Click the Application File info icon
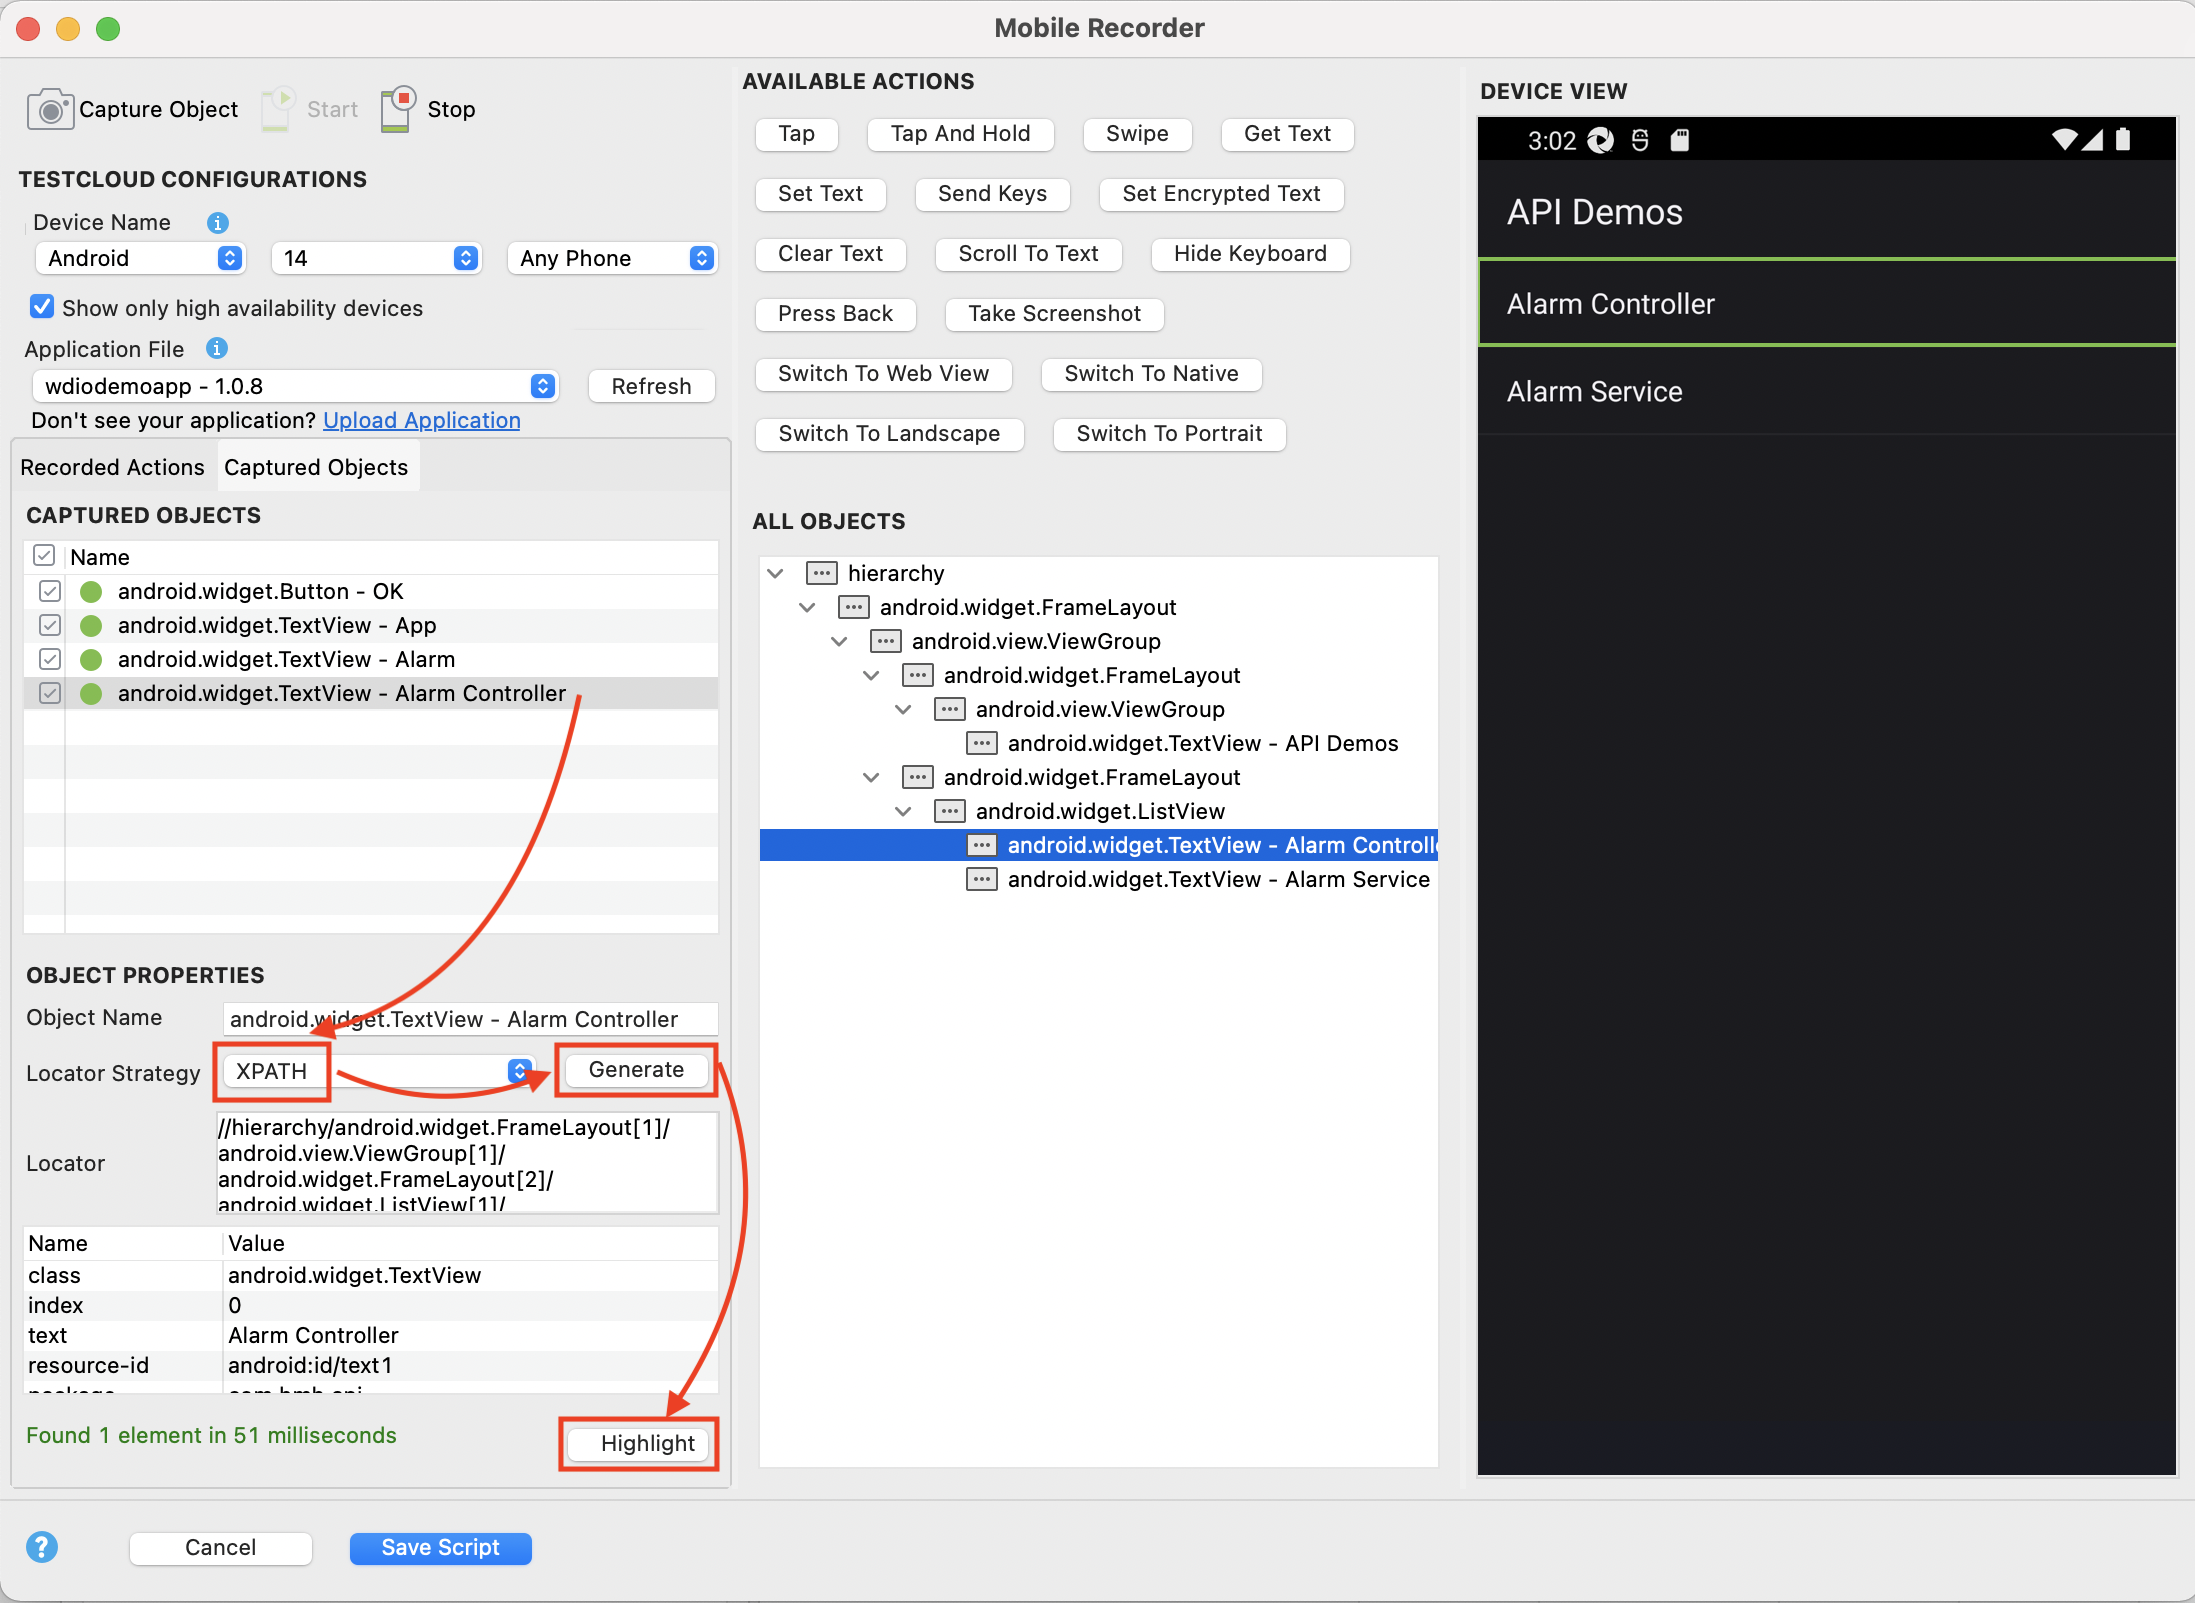This screenshot has width=2195, height=1603. click(x=216, y=348)
